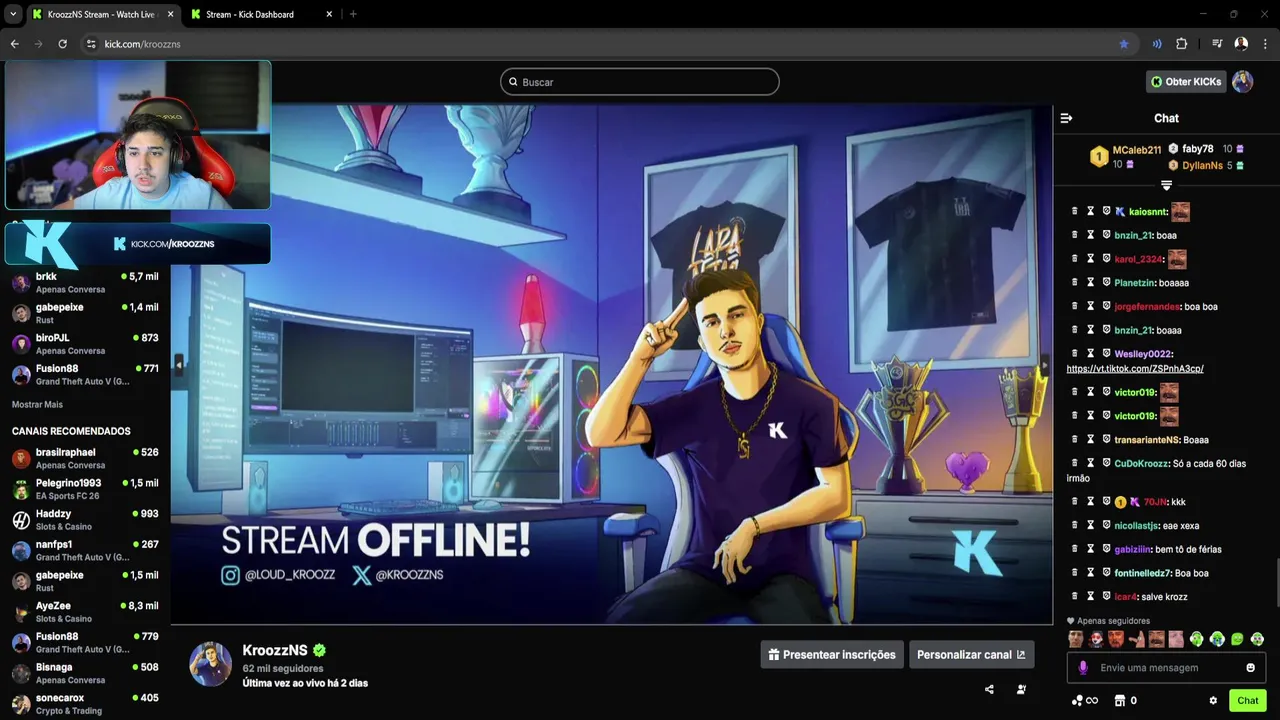1280x720 pixels.
Task: Delete karol_2324's message via the trash icon
Action: [x=1075, y=259]
